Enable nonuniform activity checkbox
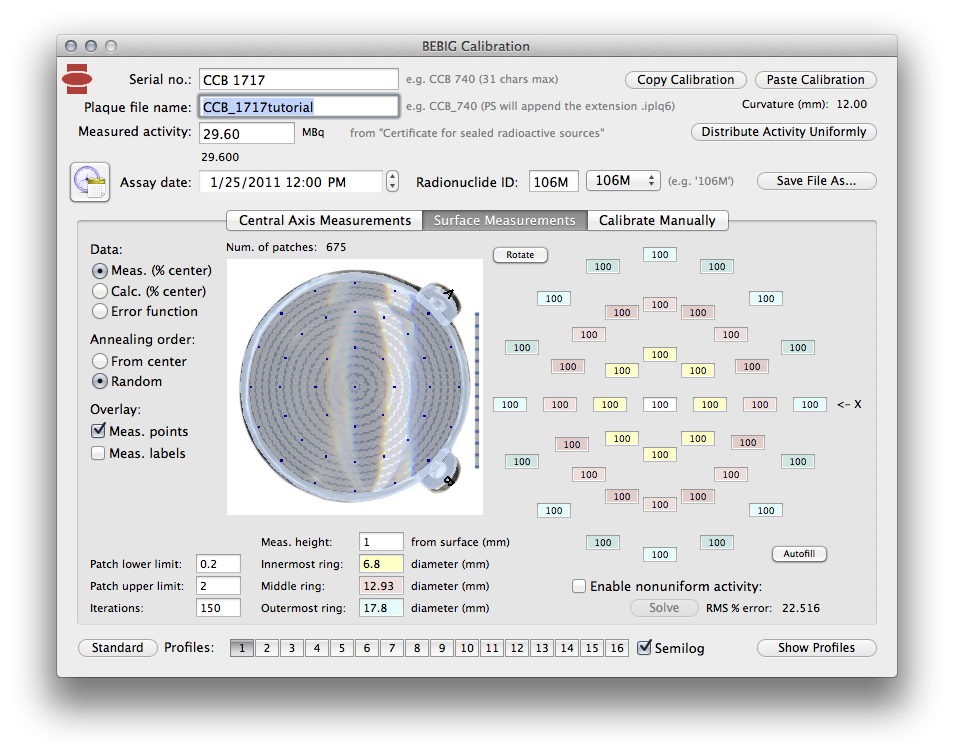 tap(579, 587)
